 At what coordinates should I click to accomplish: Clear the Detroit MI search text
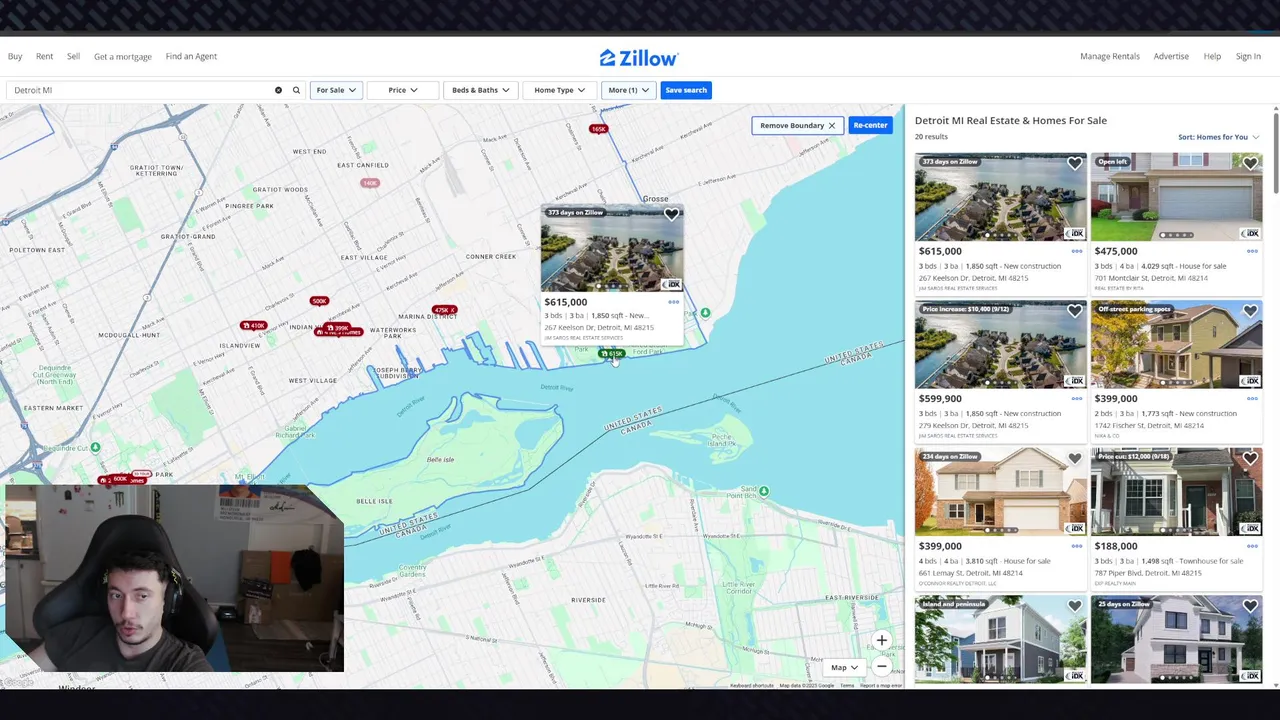[x=278, y=90]
